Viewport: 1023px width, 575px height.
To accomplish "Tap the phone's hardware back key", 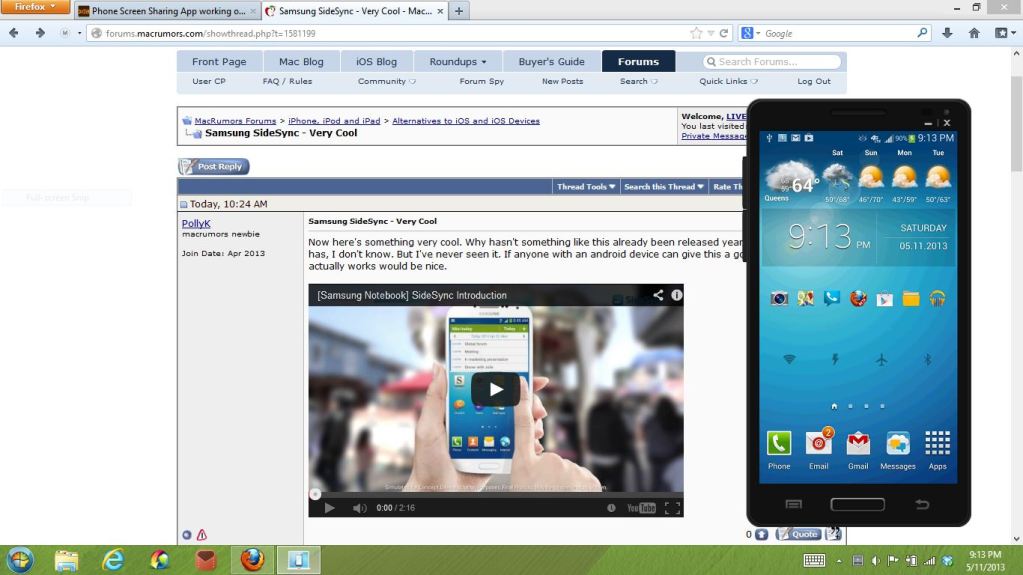I will pos(922,504).
